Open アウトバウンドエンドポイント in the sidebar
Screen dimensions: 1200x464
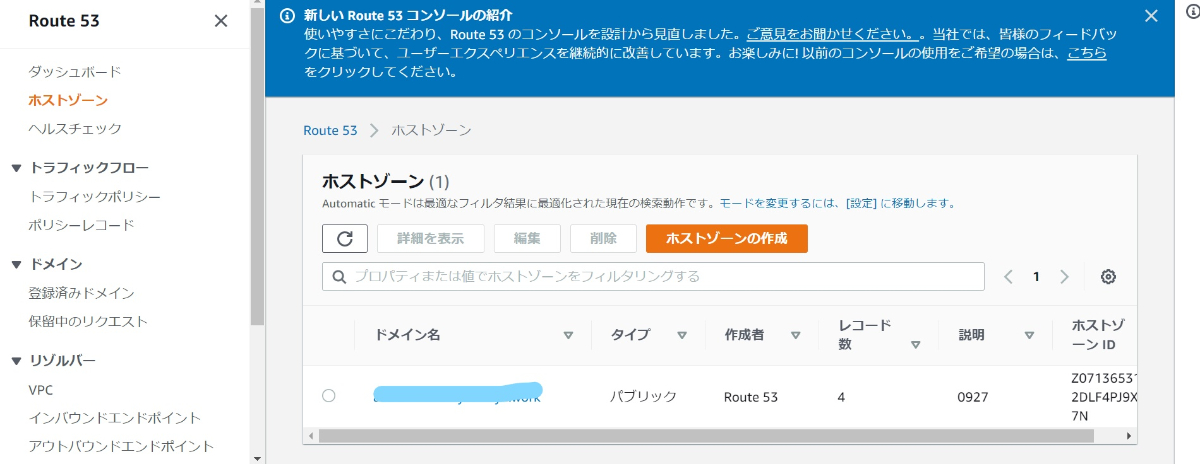tap(121, 446)
